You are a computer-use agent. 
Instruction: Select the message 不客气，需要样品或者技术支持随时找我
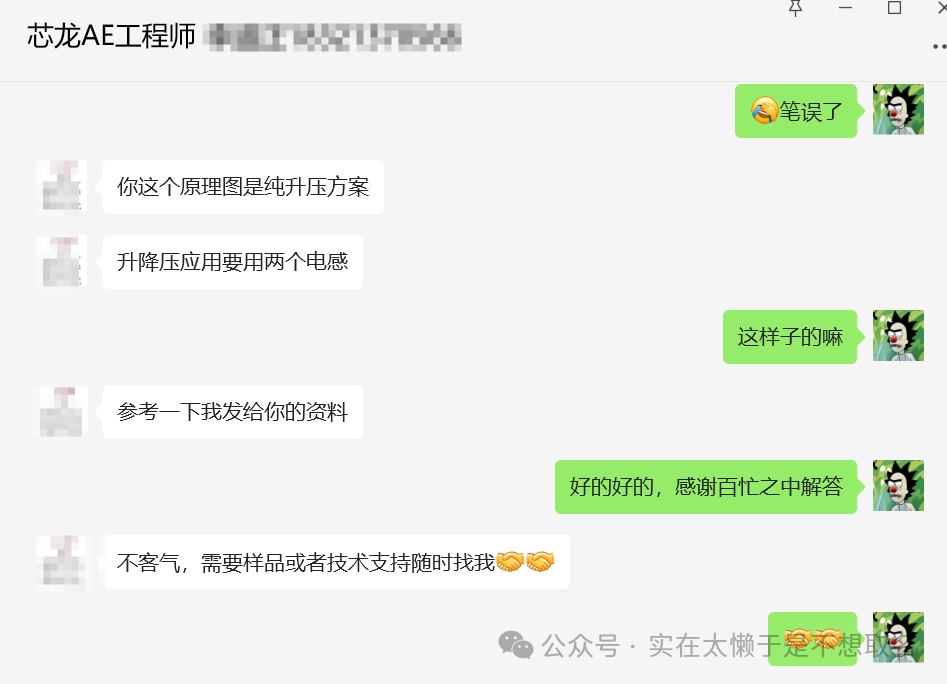click(x=337, y=562)
